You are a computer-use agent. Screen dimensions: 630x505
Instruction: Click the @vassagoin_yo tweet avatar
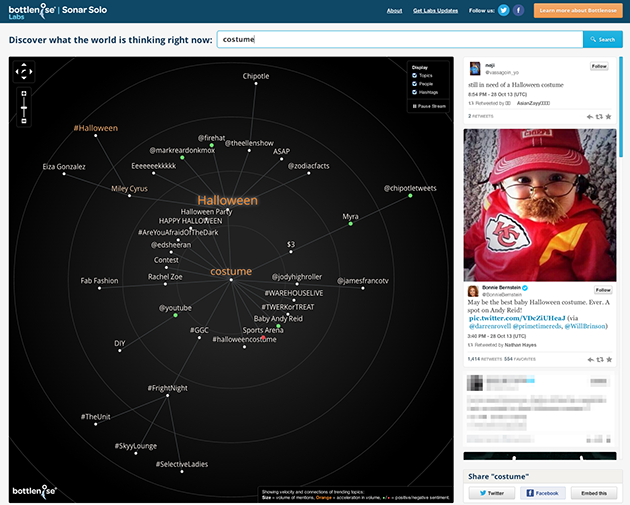(475, 69)
